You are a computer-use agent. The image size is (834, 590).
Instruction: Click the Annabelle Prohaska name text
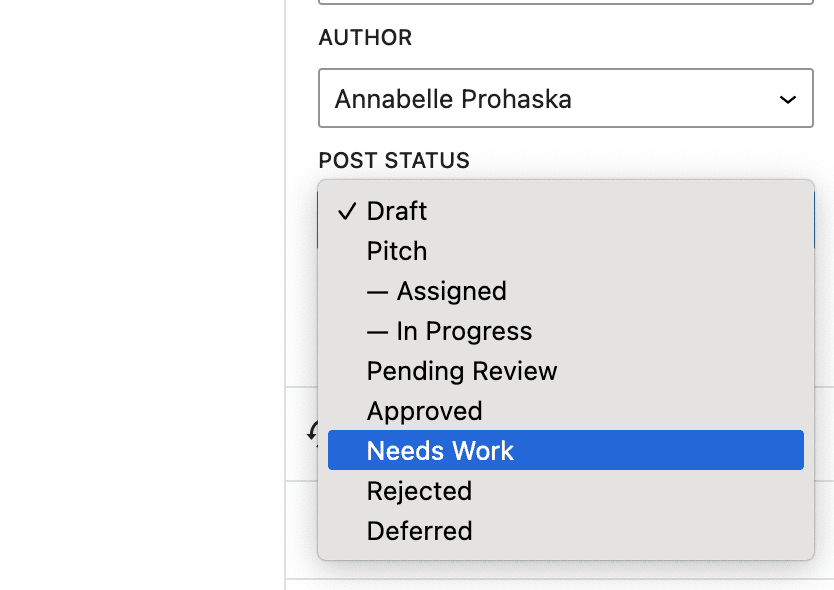[x=453, y=99]
